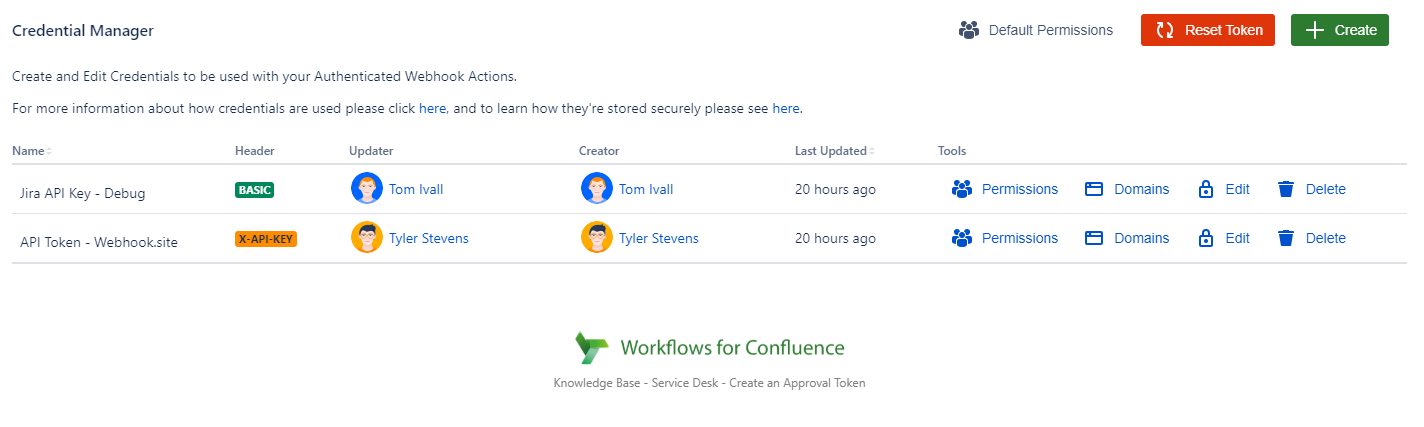The width and height of the screenshot is (1424, 427).
Task: Click Domains icon for Jira API Key row
Action: click(1094, 189)
